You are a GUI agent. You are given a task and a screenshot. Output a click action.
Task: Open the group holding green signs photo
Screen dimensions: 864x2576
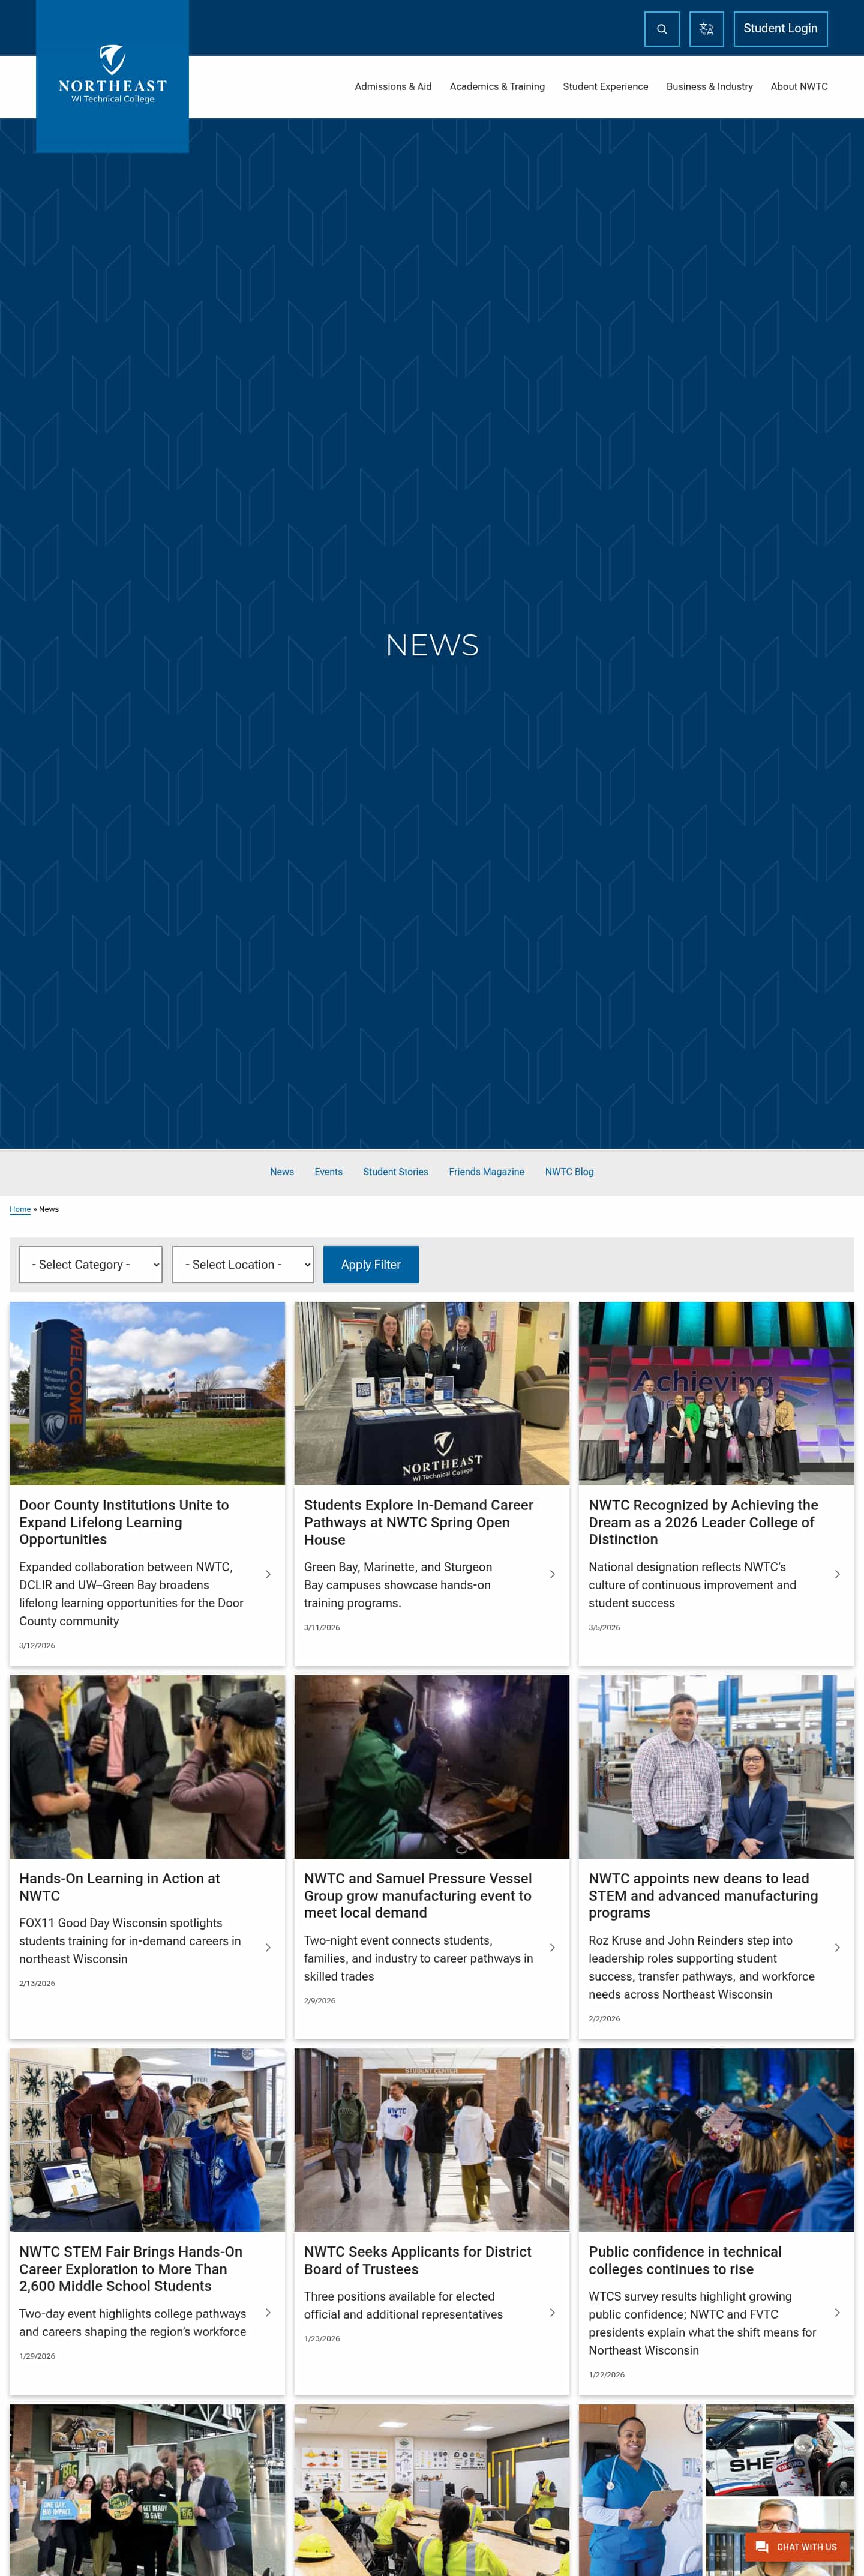(147, 2490)
